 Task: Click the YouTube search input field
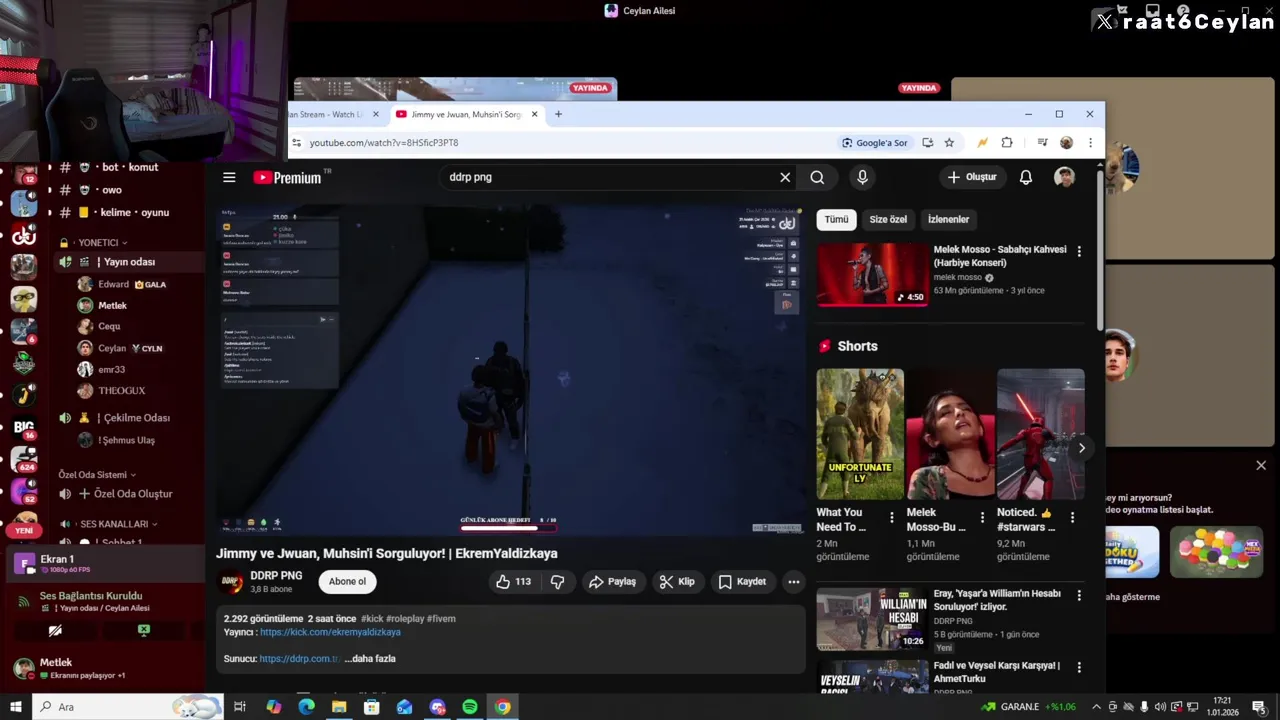(x=610, y=177)
